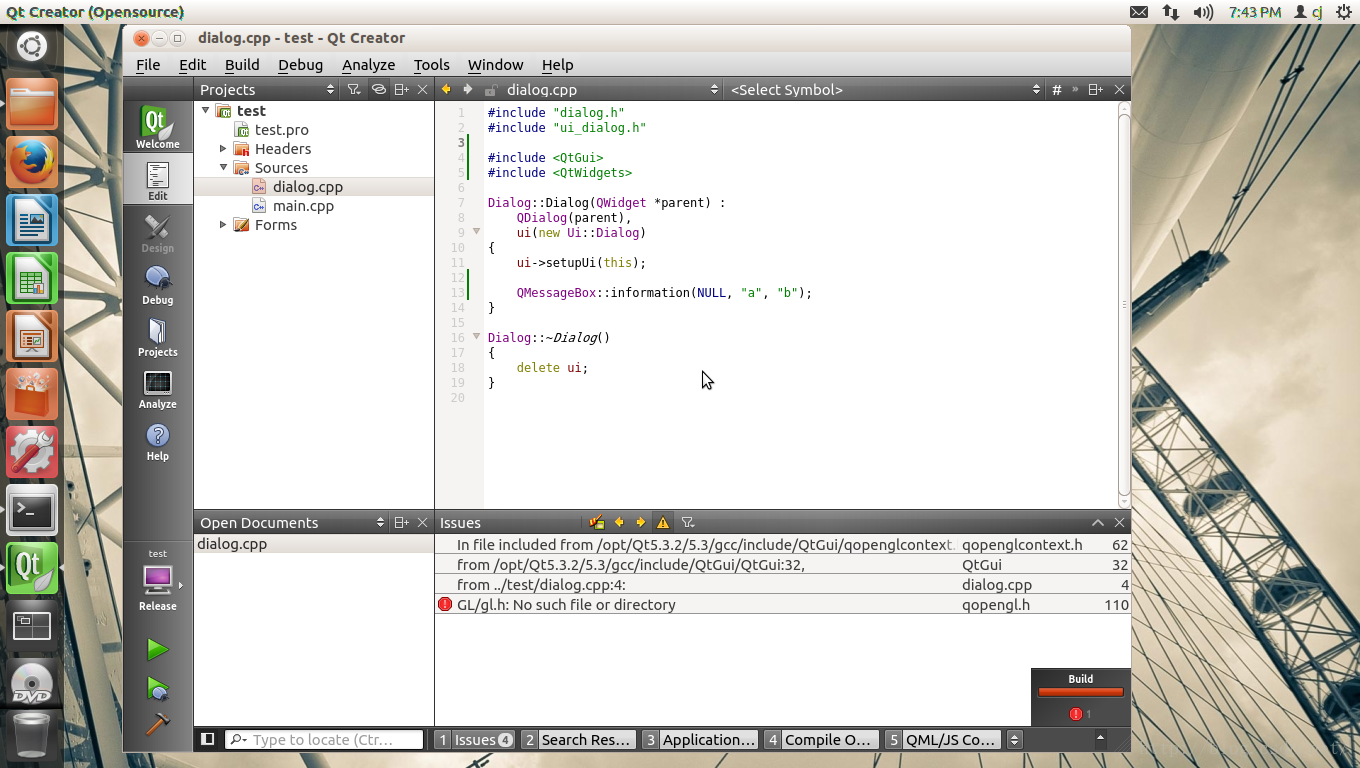Screen dimensions: 1360x768
Task: Minimize the Issues output pane
Action: click(1097, 523)
